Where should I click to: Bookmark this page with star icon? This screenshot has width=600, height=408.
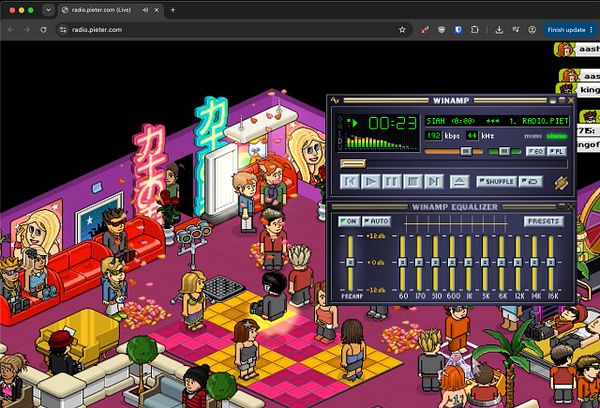click(402, 29)
